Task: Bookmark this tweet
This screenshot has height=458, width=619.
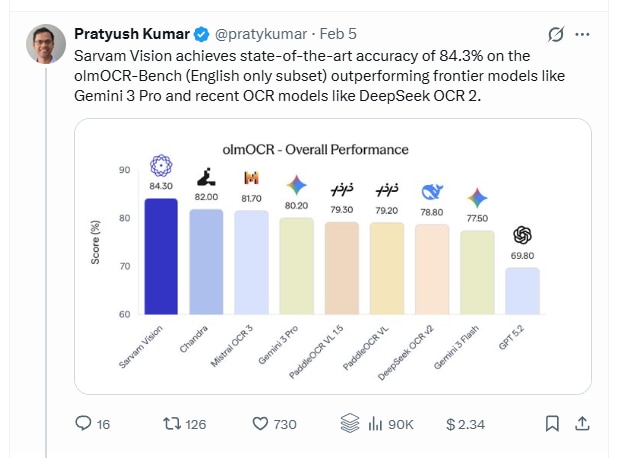Action: (x=551, y=424)
